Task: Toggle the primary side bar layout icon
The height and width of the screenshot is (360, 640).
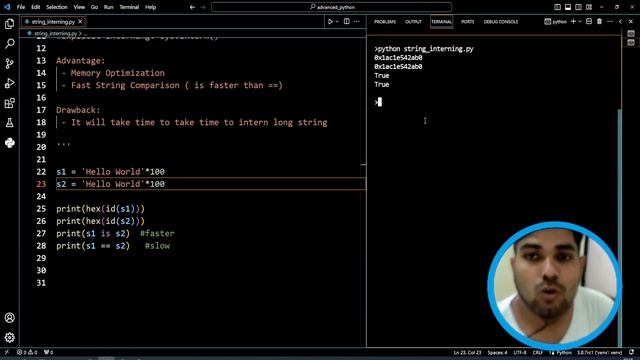Action: (x=557, y=7)
